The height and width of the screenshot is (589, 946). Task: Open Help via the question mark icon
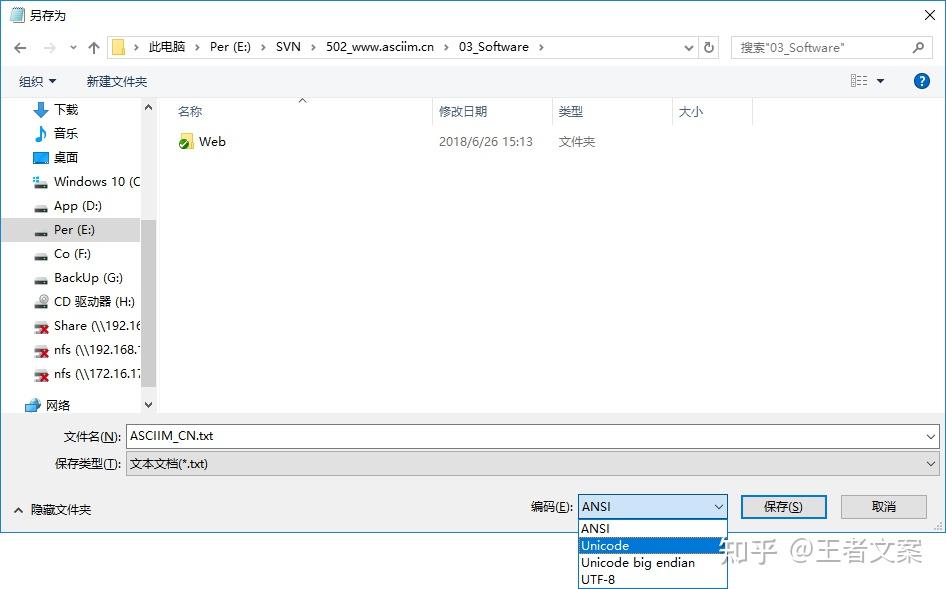pos(921,81)
